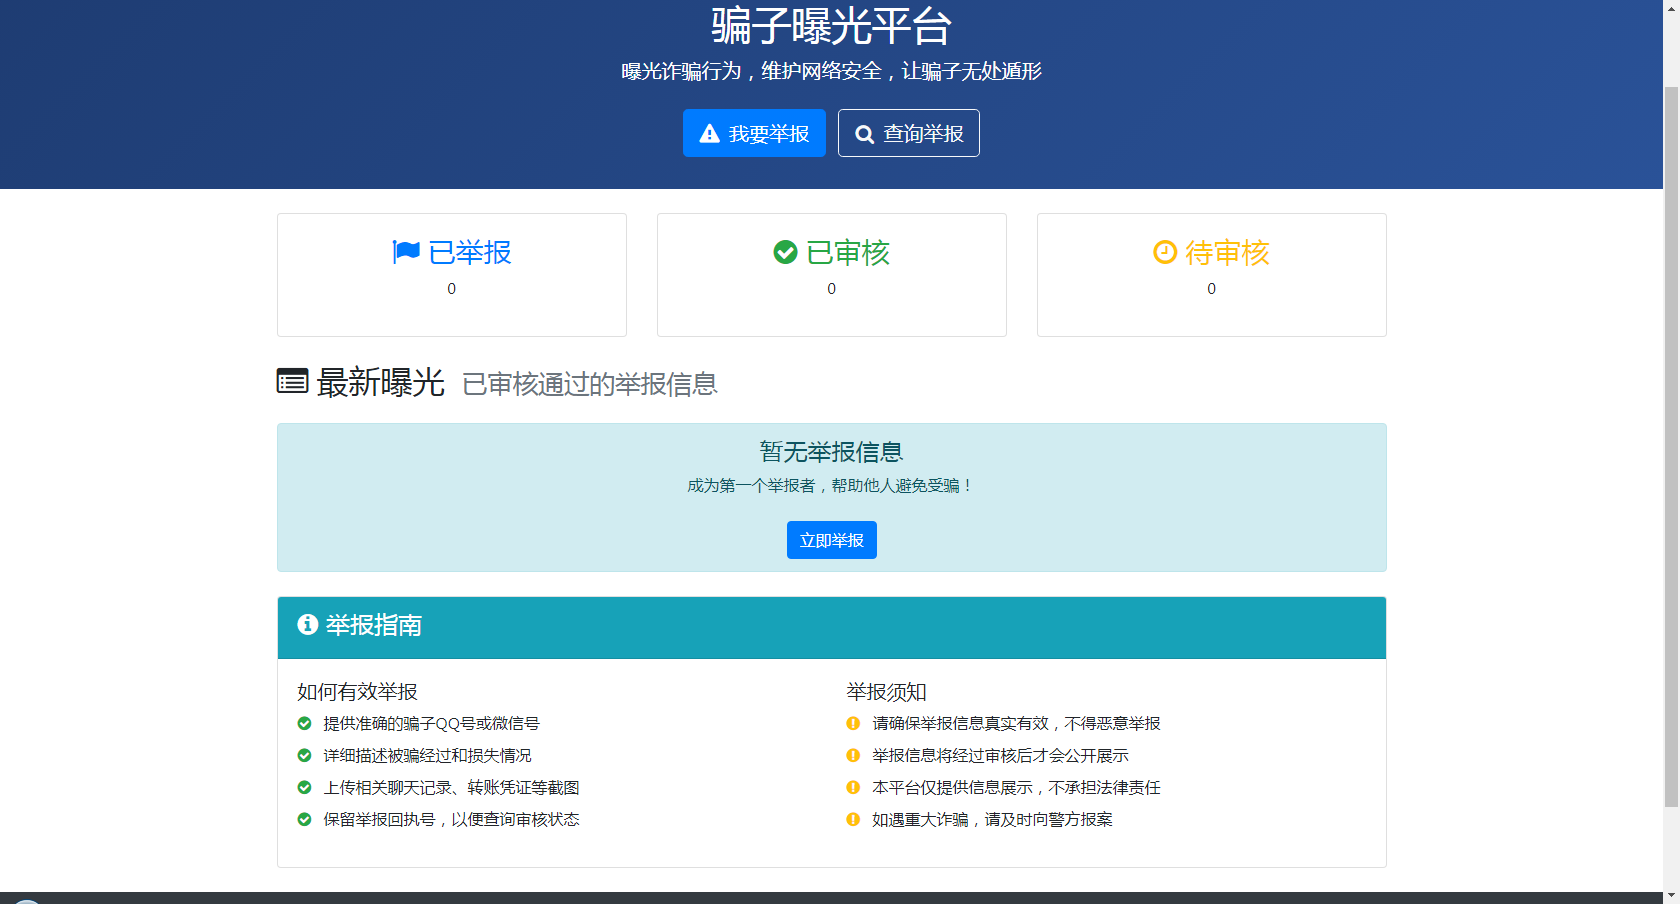Click the green checkmark icon beside 已审核
Image resolution: width=1680 pixels, height=904 pixels.
click(785, 252)
